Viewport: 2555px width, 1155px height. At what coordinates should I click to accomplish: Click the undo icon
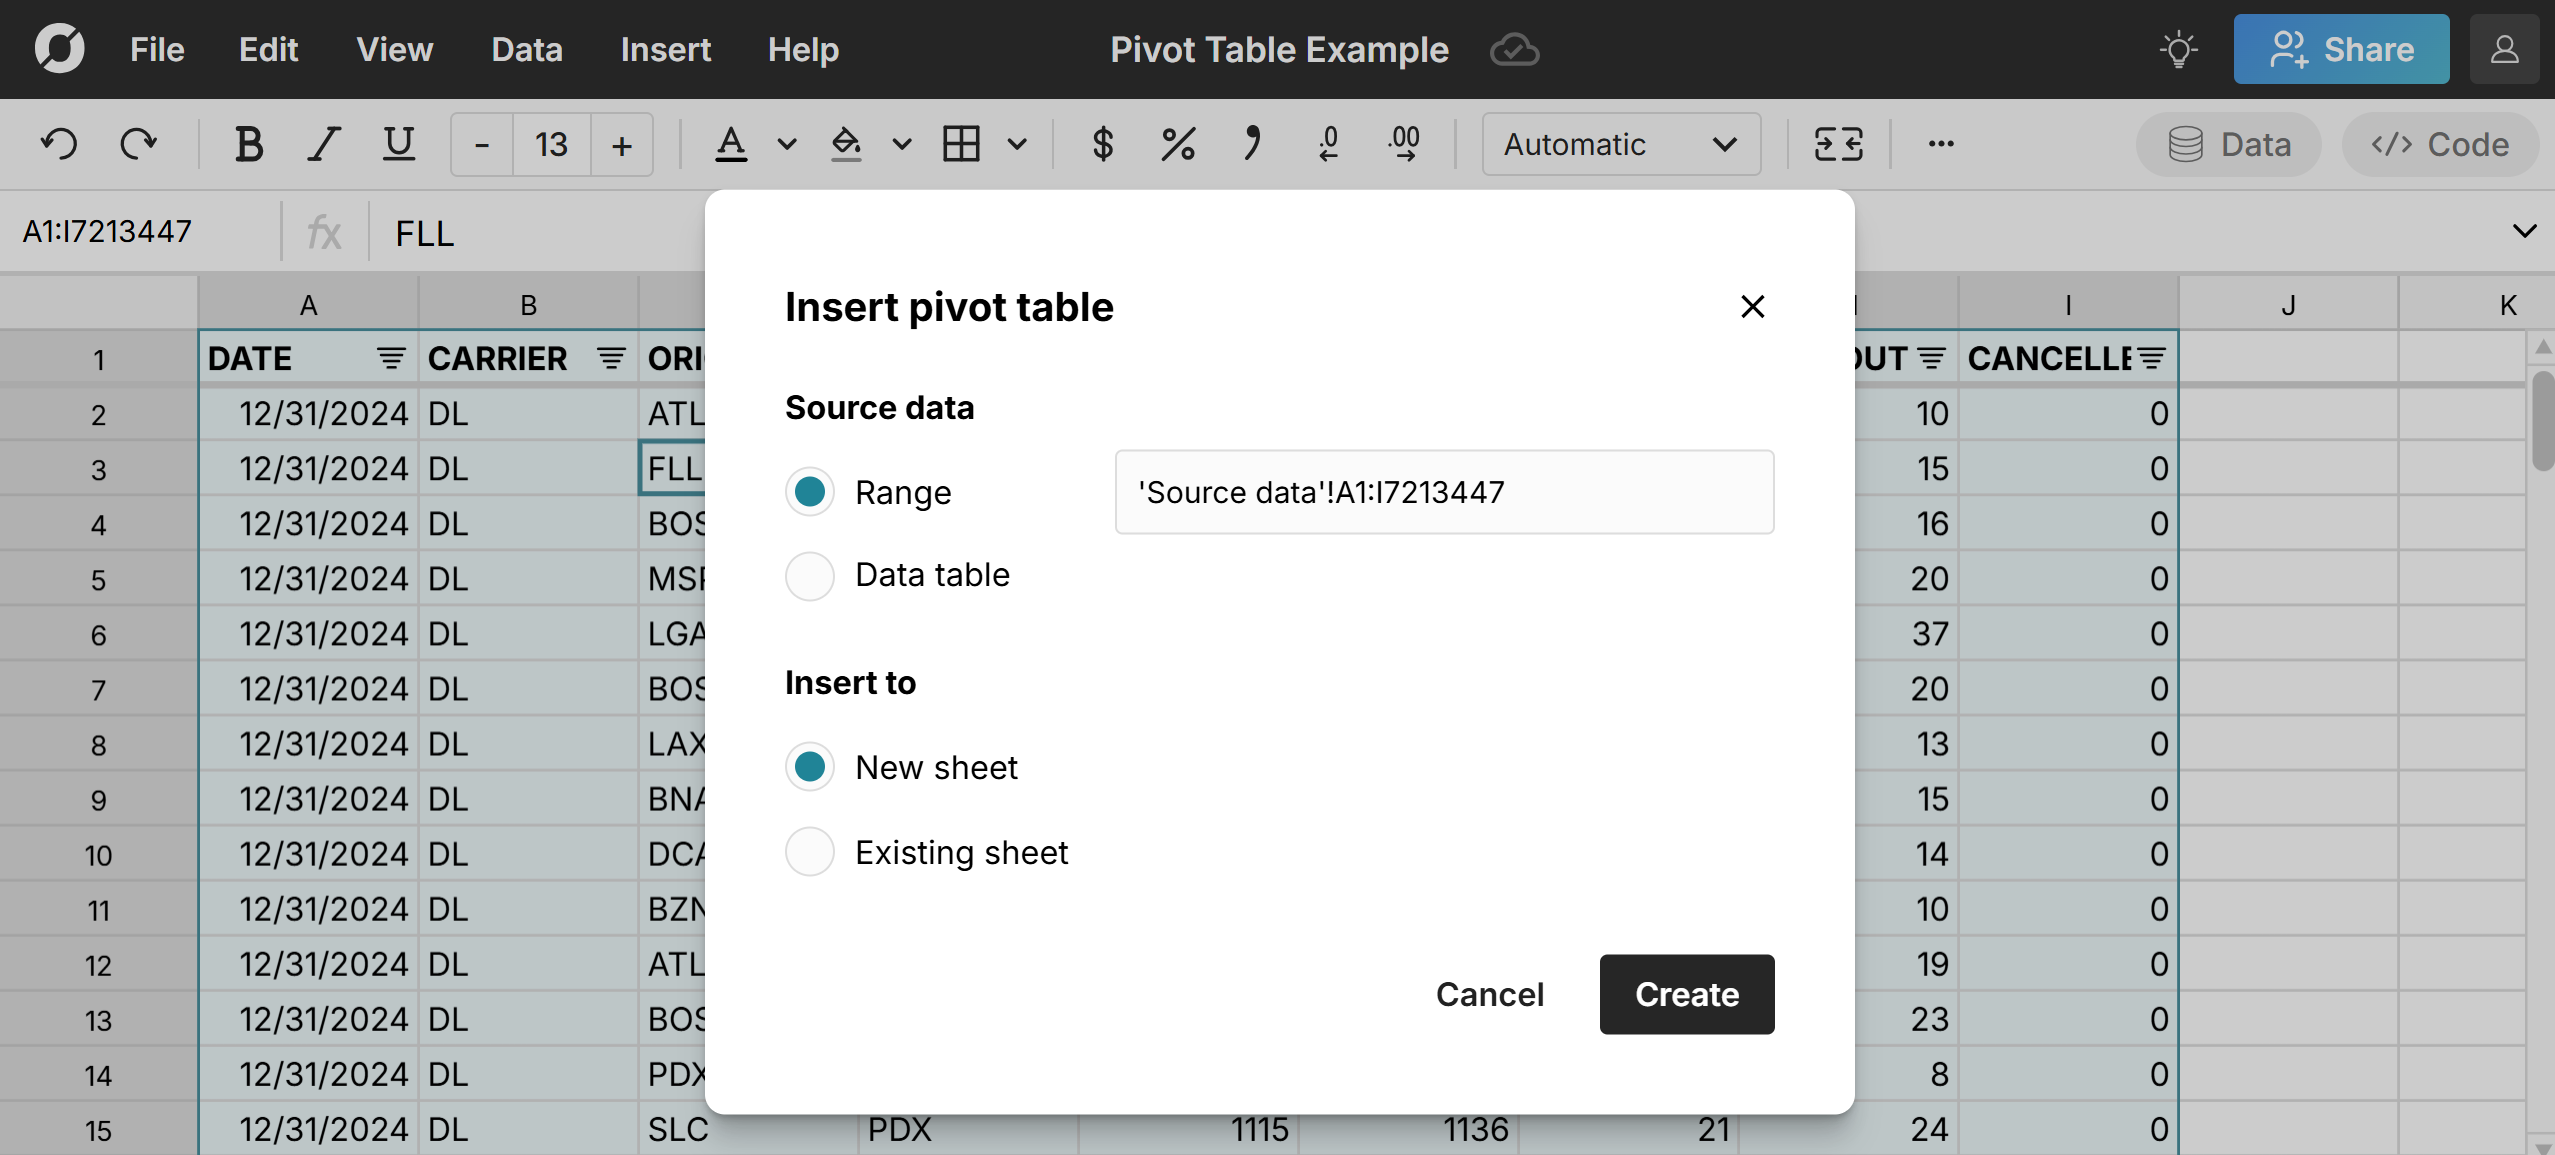[x=60, y=144]
